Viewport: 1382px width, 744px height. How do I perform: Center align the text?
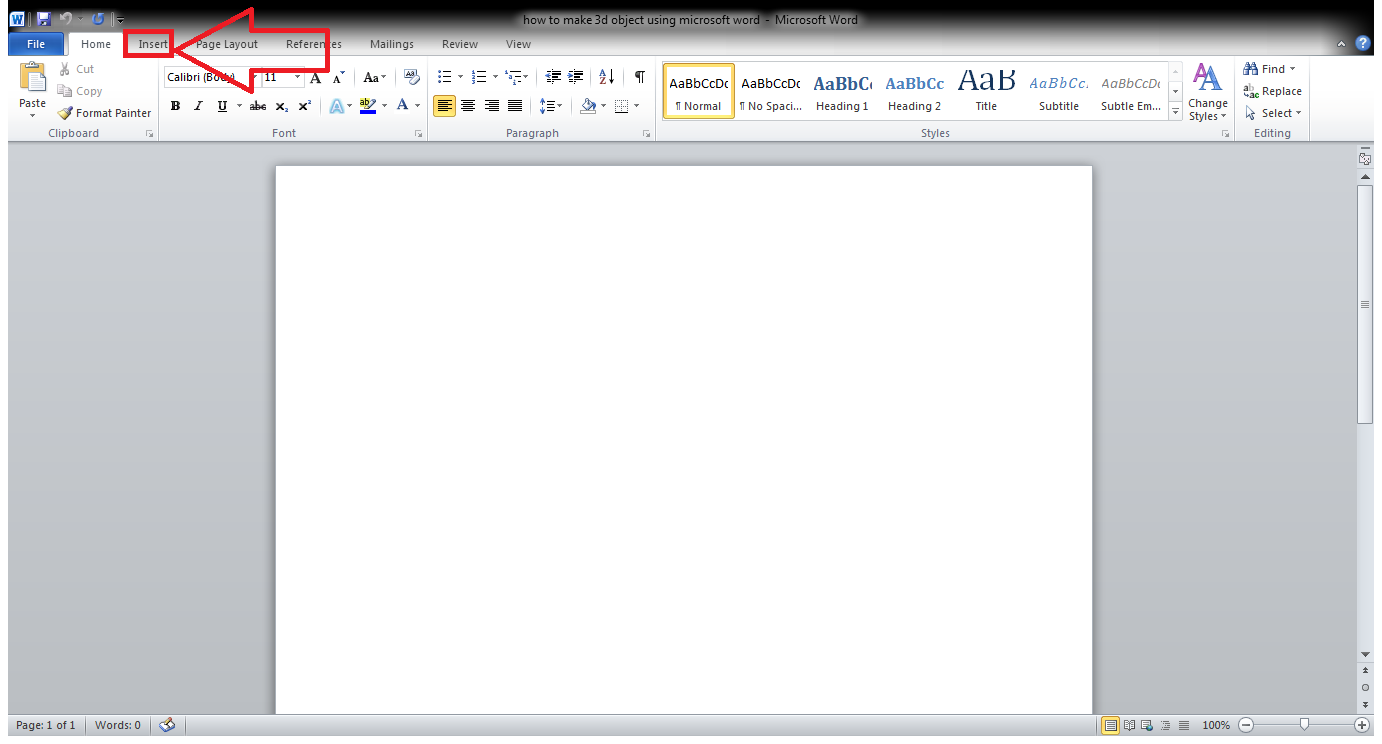pyautogui.click(x=467, y=105)
